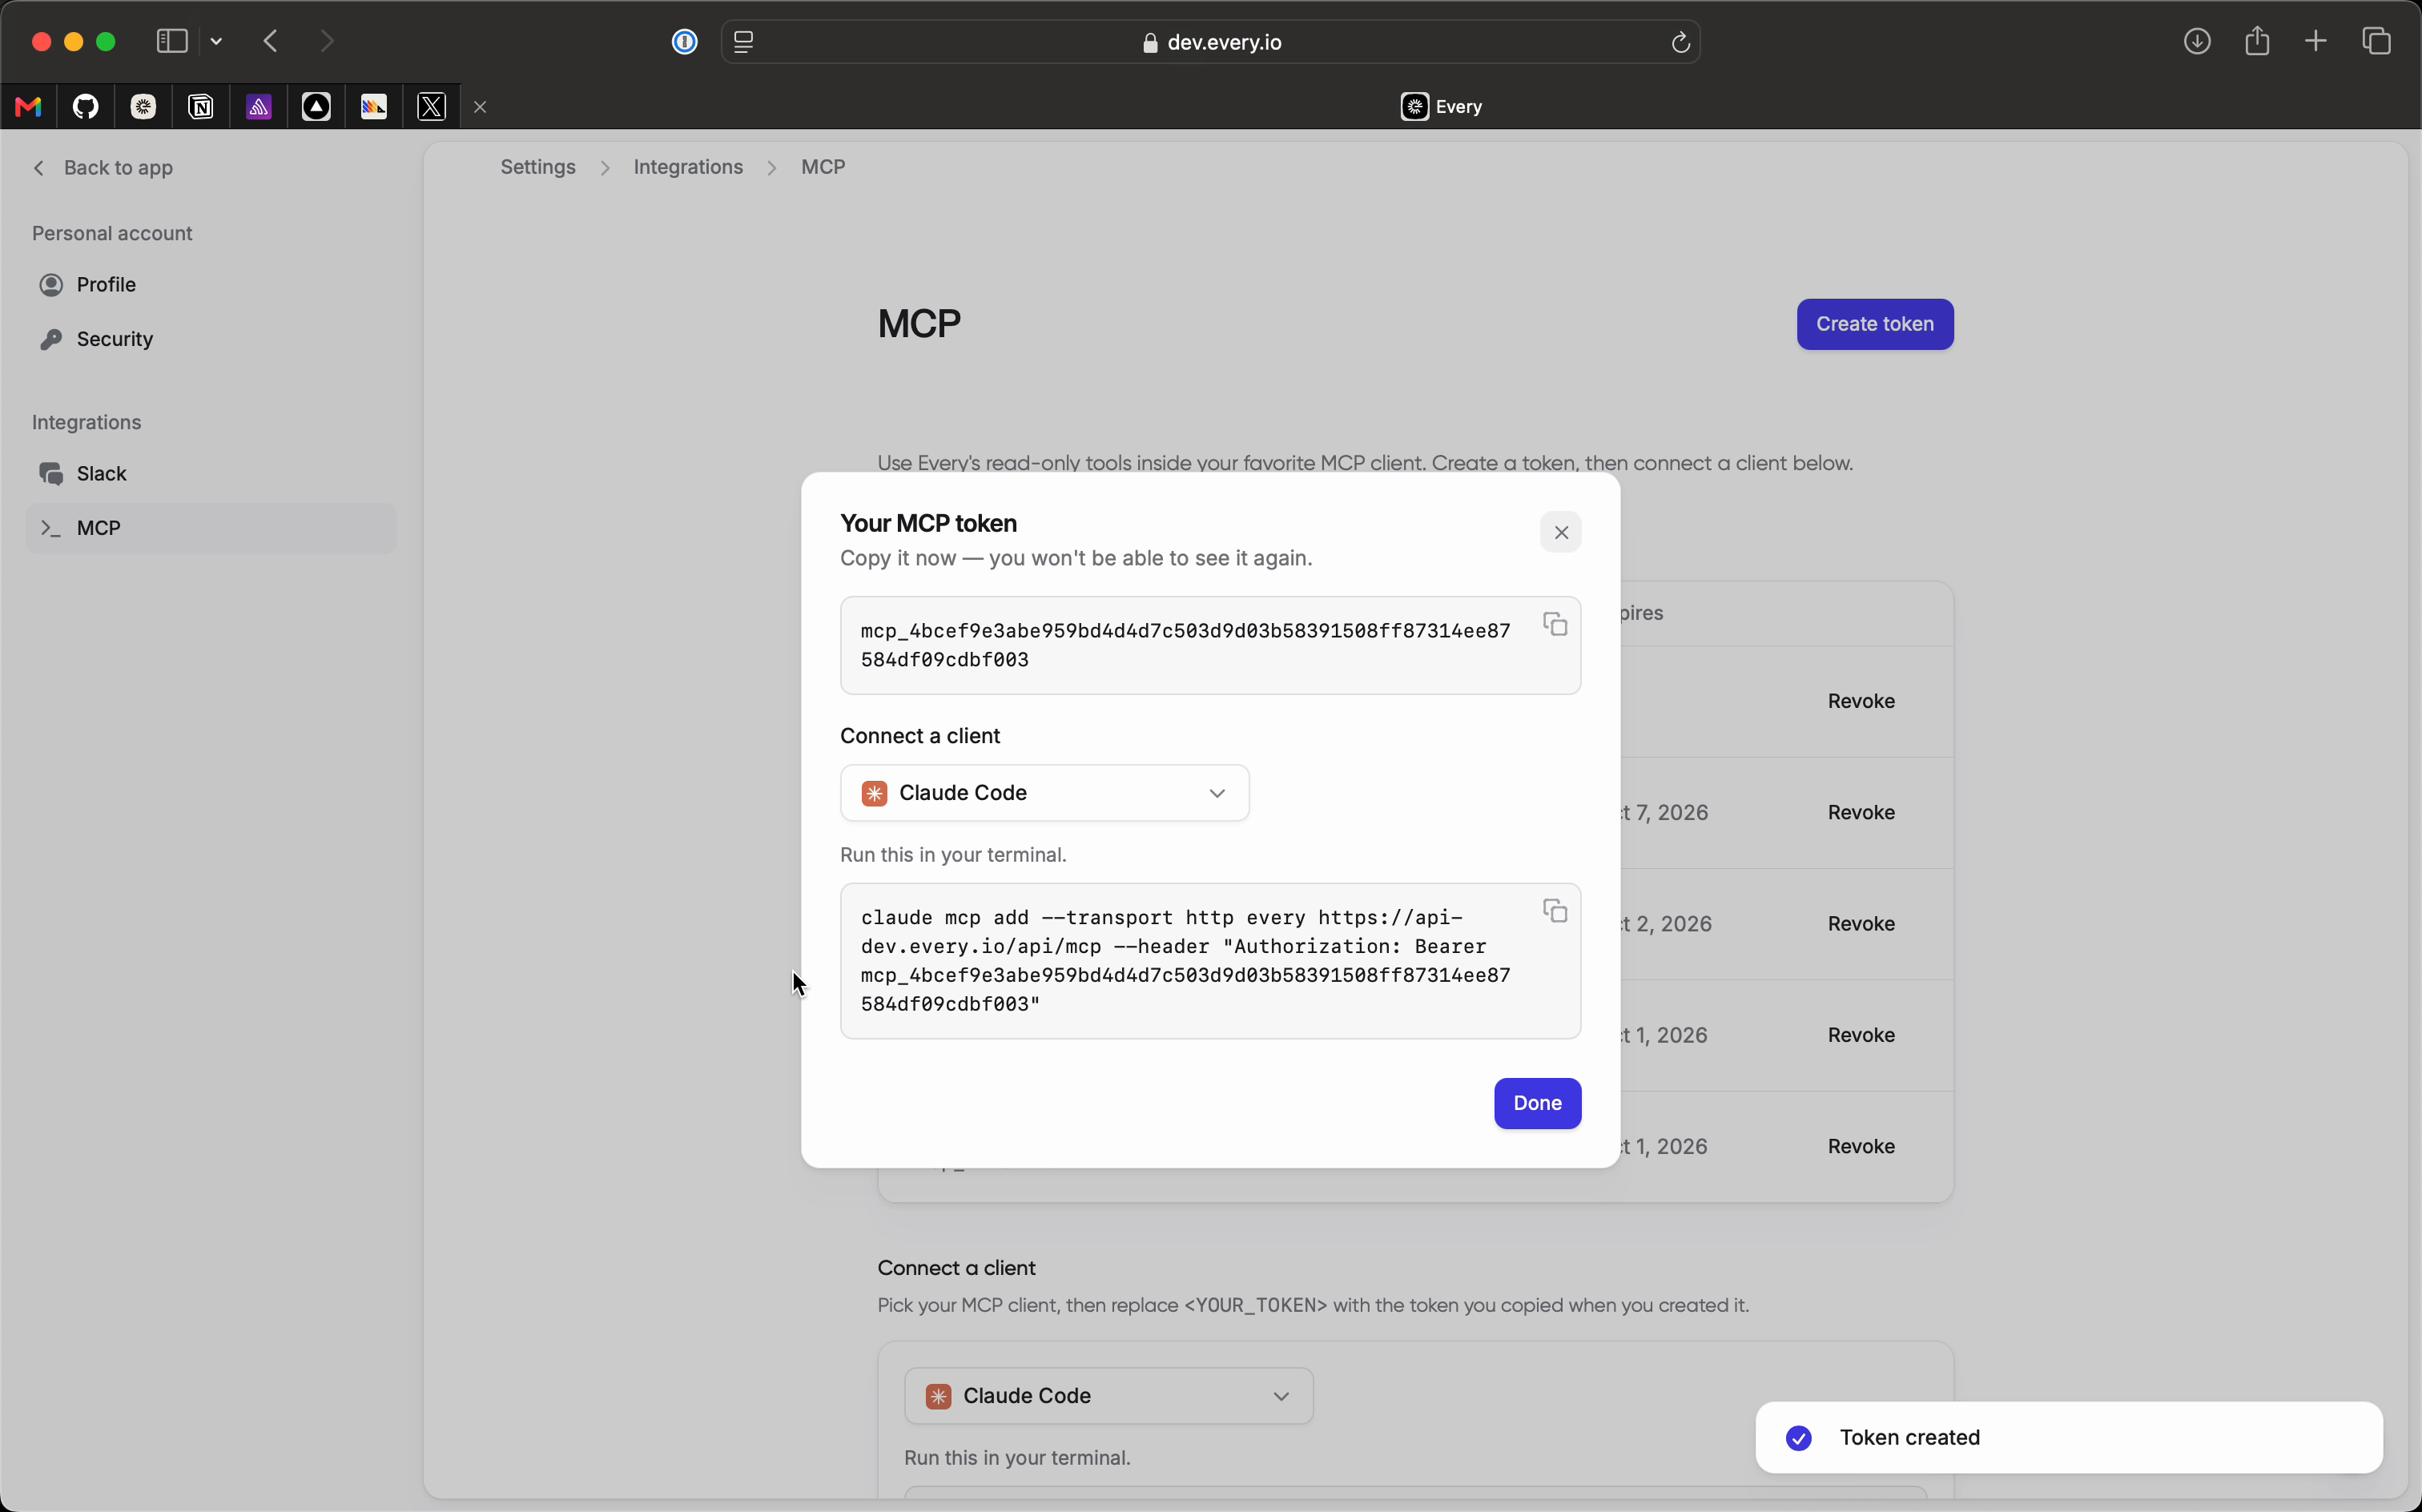Select the Every tab

click(x=1441, y=107)
